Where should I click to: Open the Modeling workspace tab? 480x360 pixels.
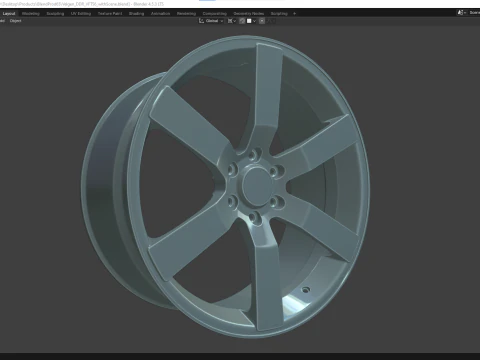[x=31, y=13]
